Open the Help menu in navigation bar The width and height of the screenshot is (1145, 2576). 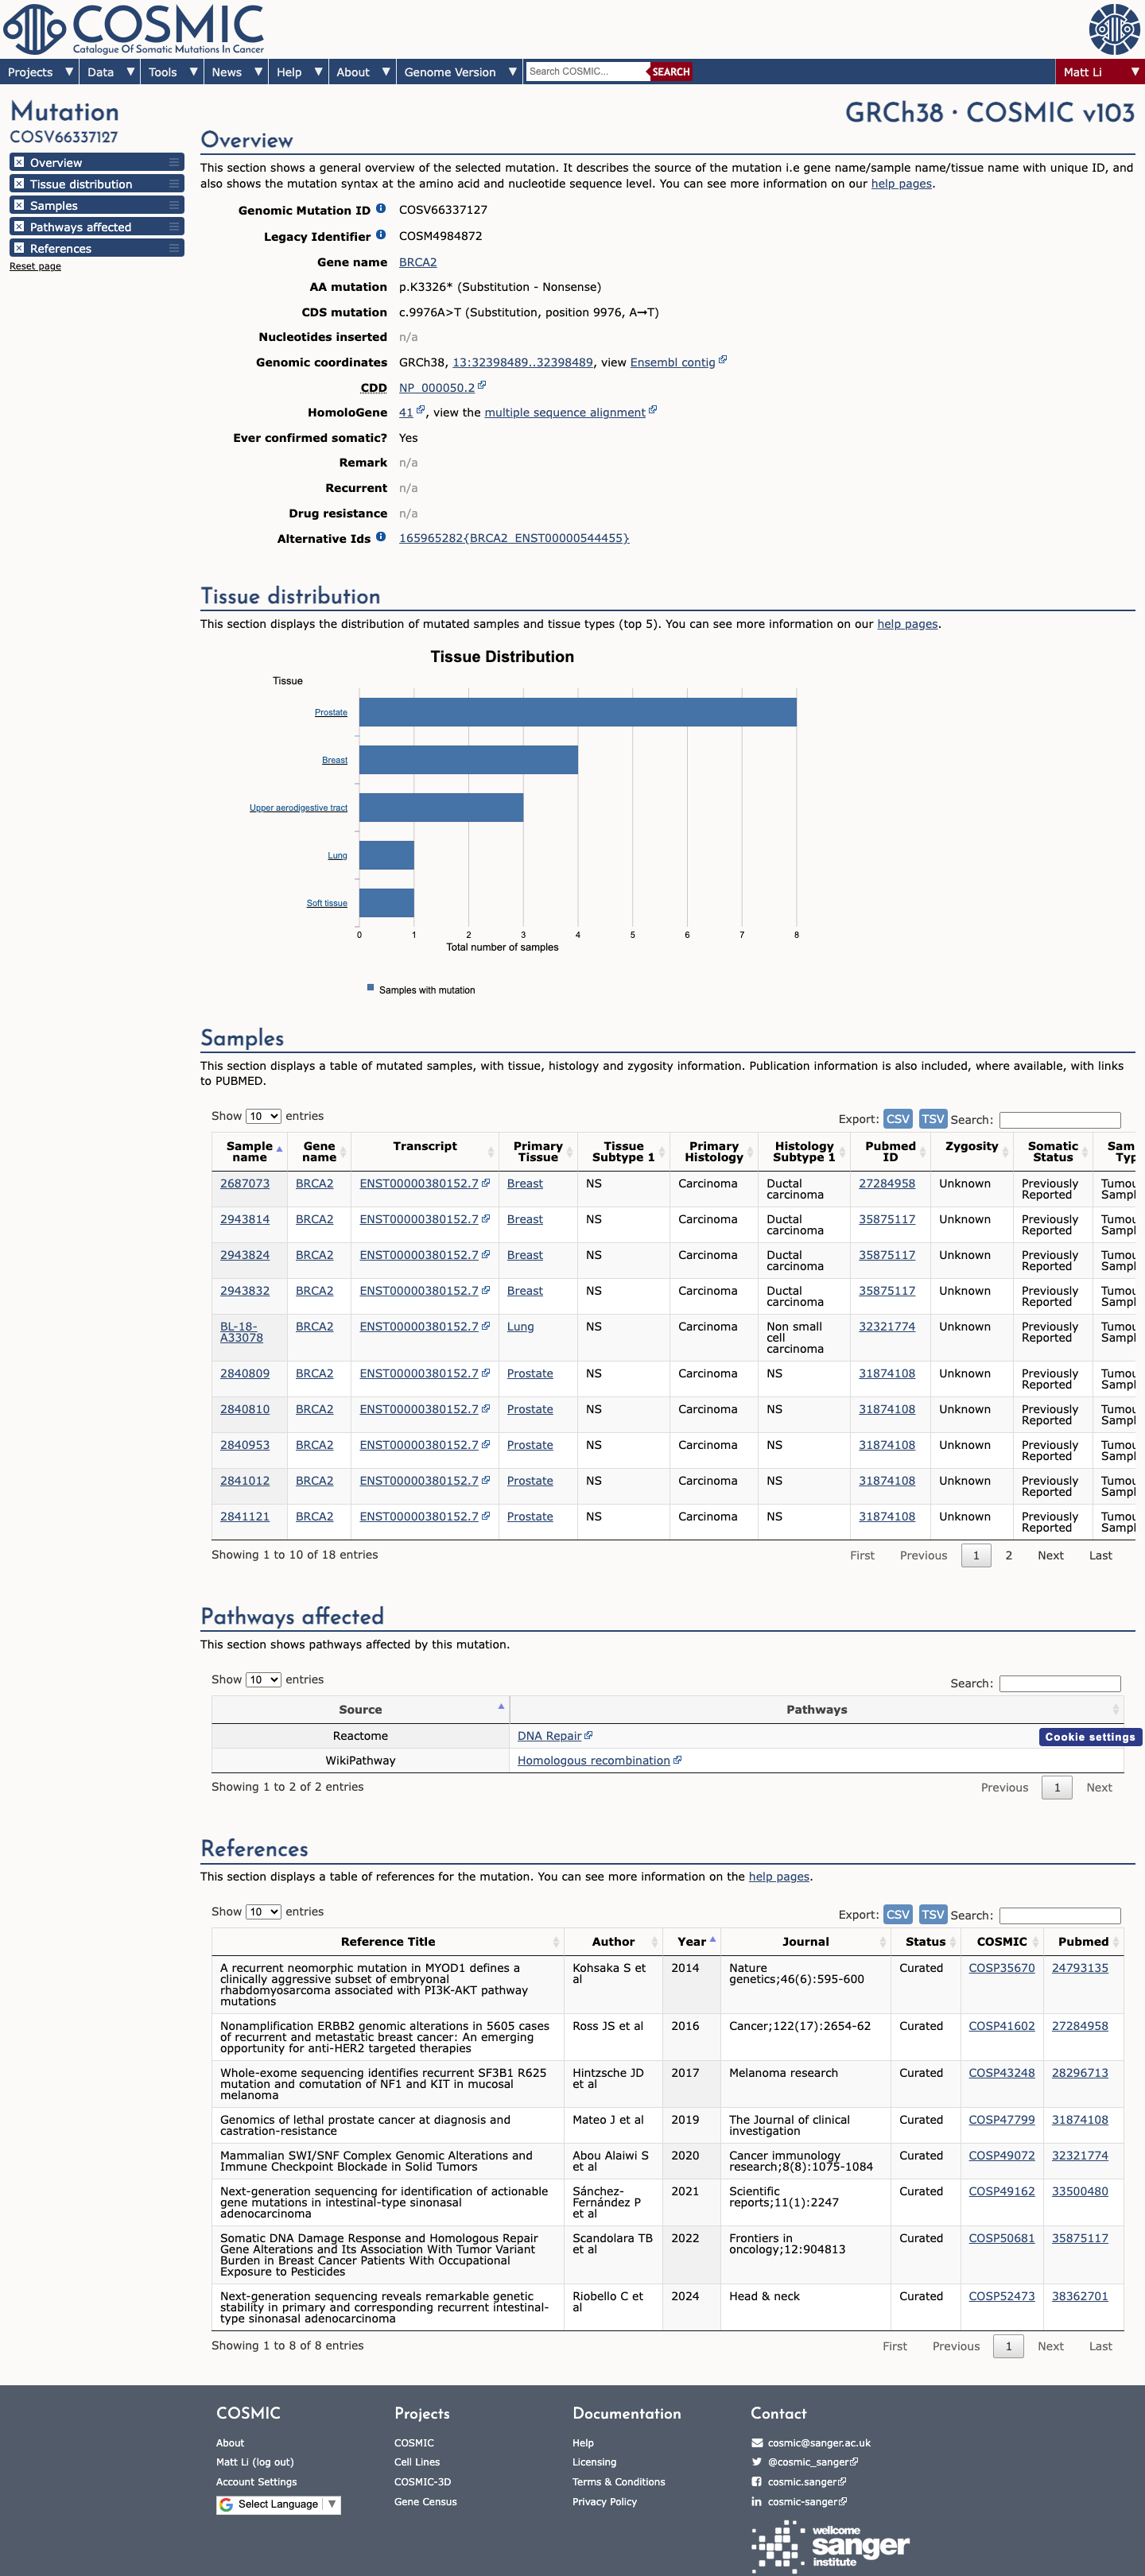pos(299,72)
